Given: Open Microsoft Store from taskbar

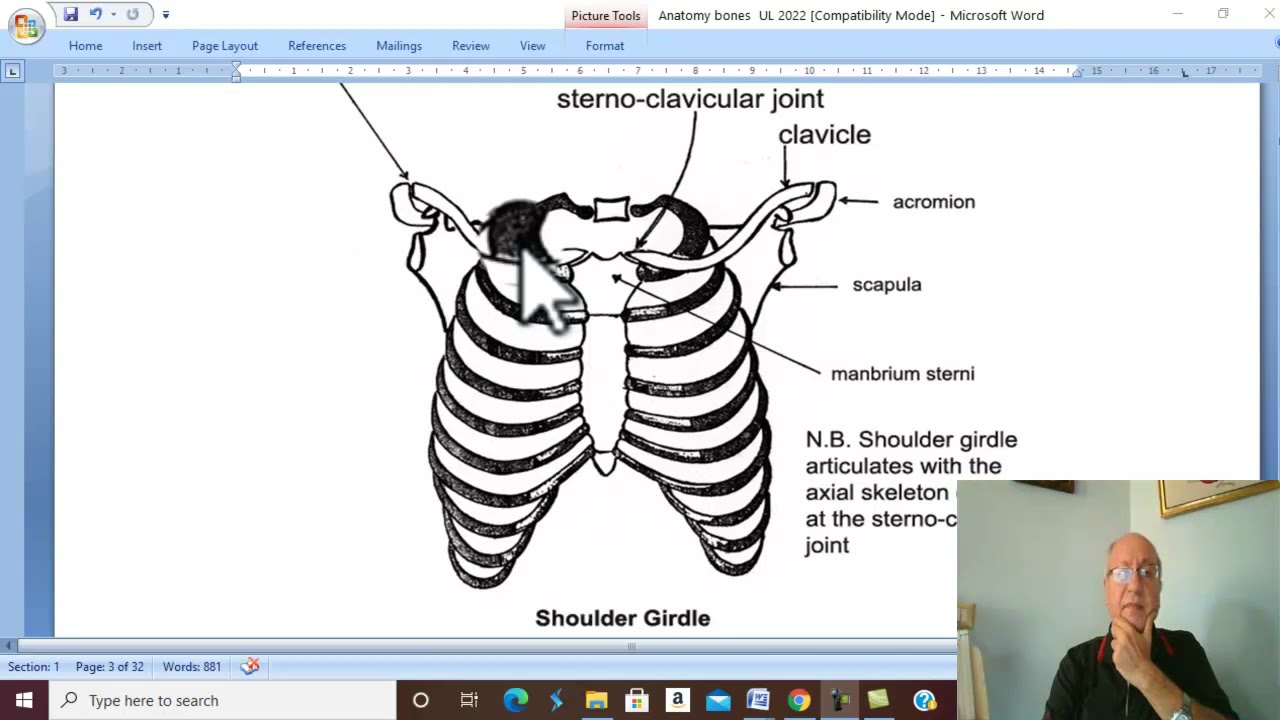Looking at the screenshot, I should coord(637,700).
